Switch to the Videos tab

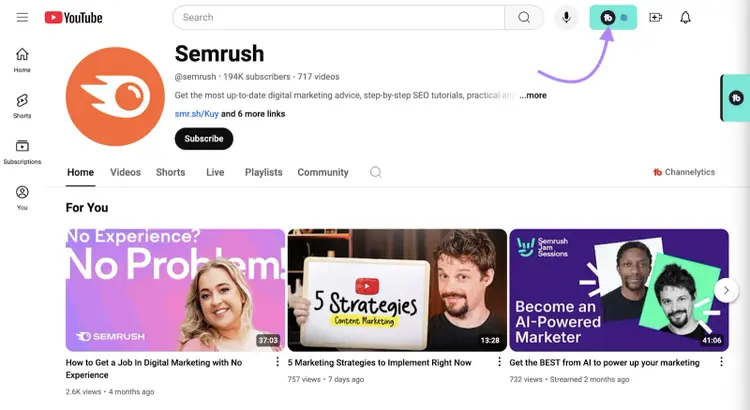(125, 172)
